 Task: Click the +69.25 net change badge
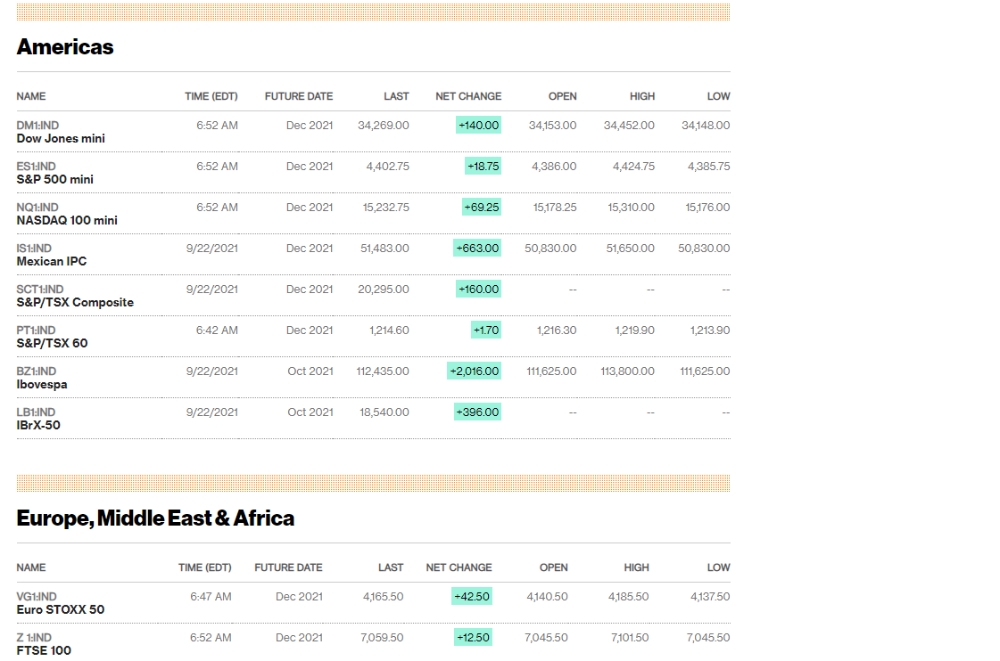tap(482, 207)
